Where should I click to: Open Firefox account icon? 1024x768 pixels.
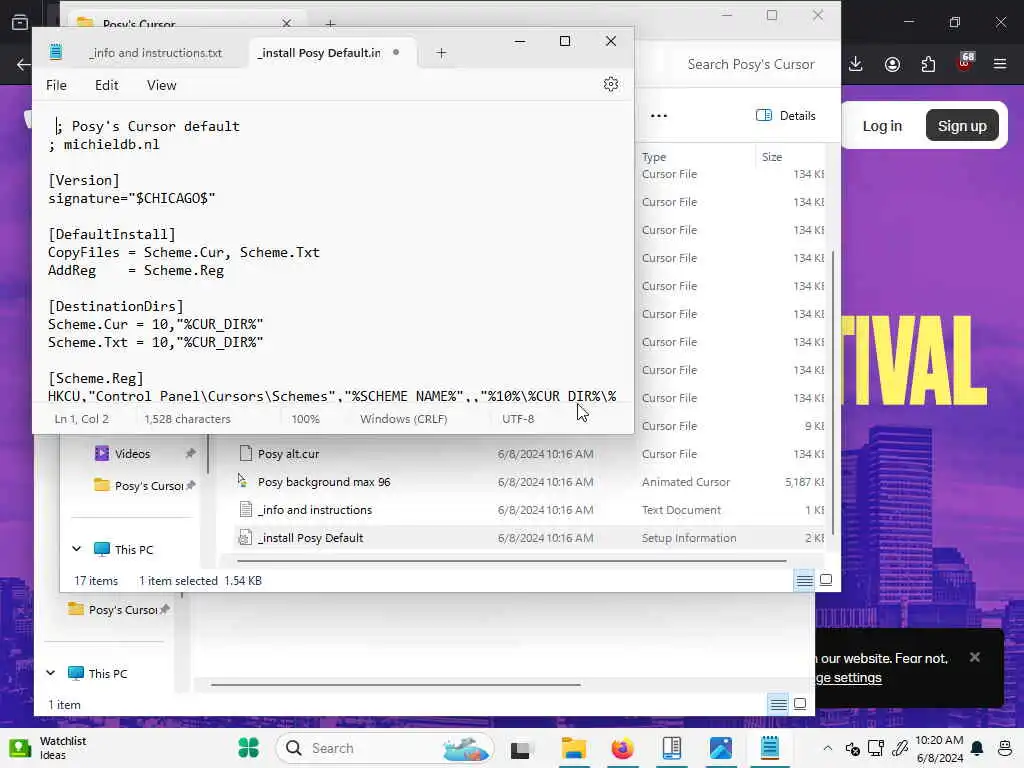pos(892,64)
